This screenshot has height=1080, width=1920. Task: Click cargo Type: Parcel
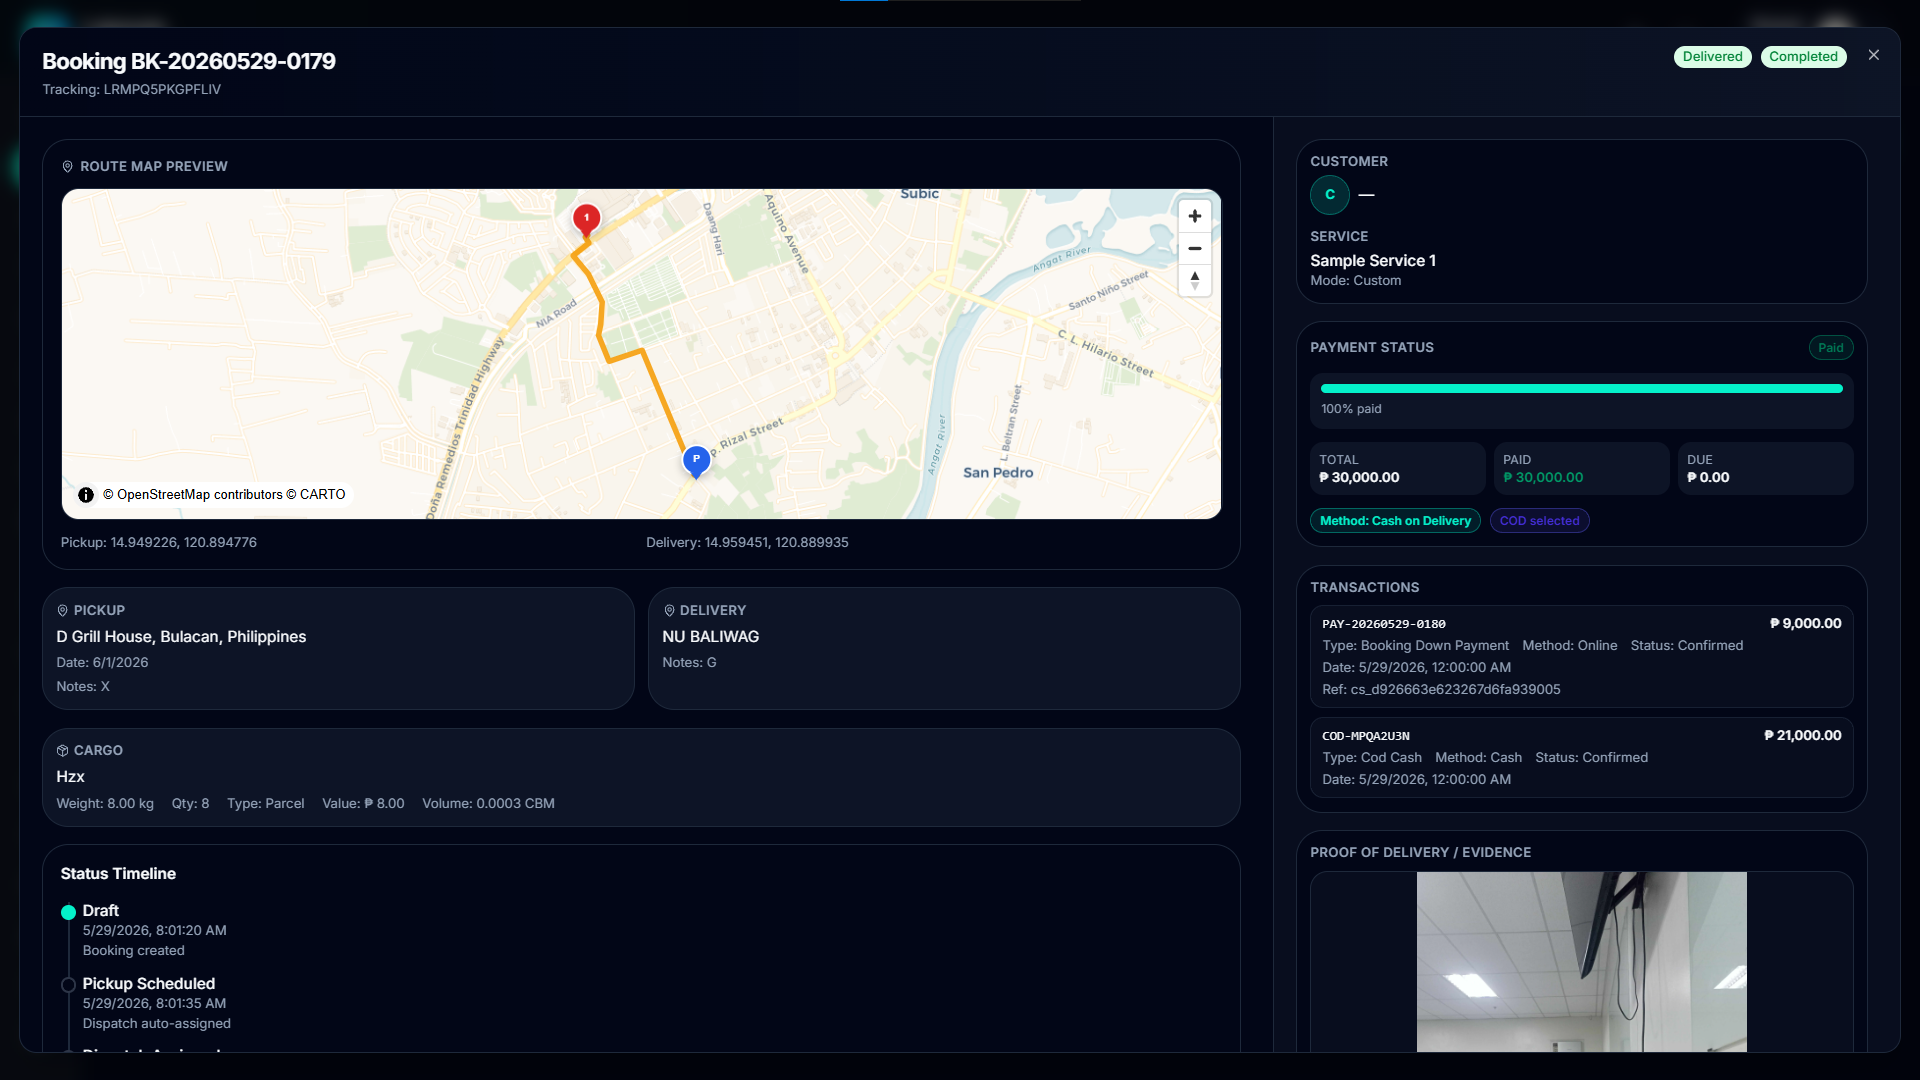pos(265,804)
